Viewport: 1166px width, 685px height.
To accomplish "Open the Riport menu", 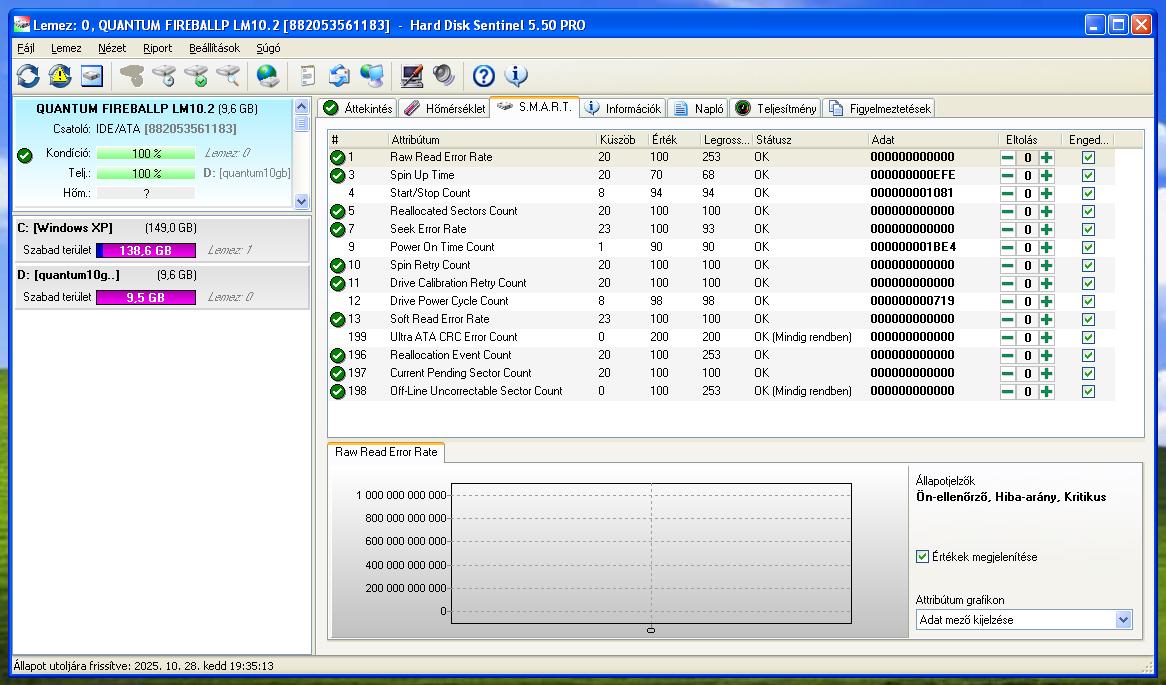I will [x=157, y=48].
